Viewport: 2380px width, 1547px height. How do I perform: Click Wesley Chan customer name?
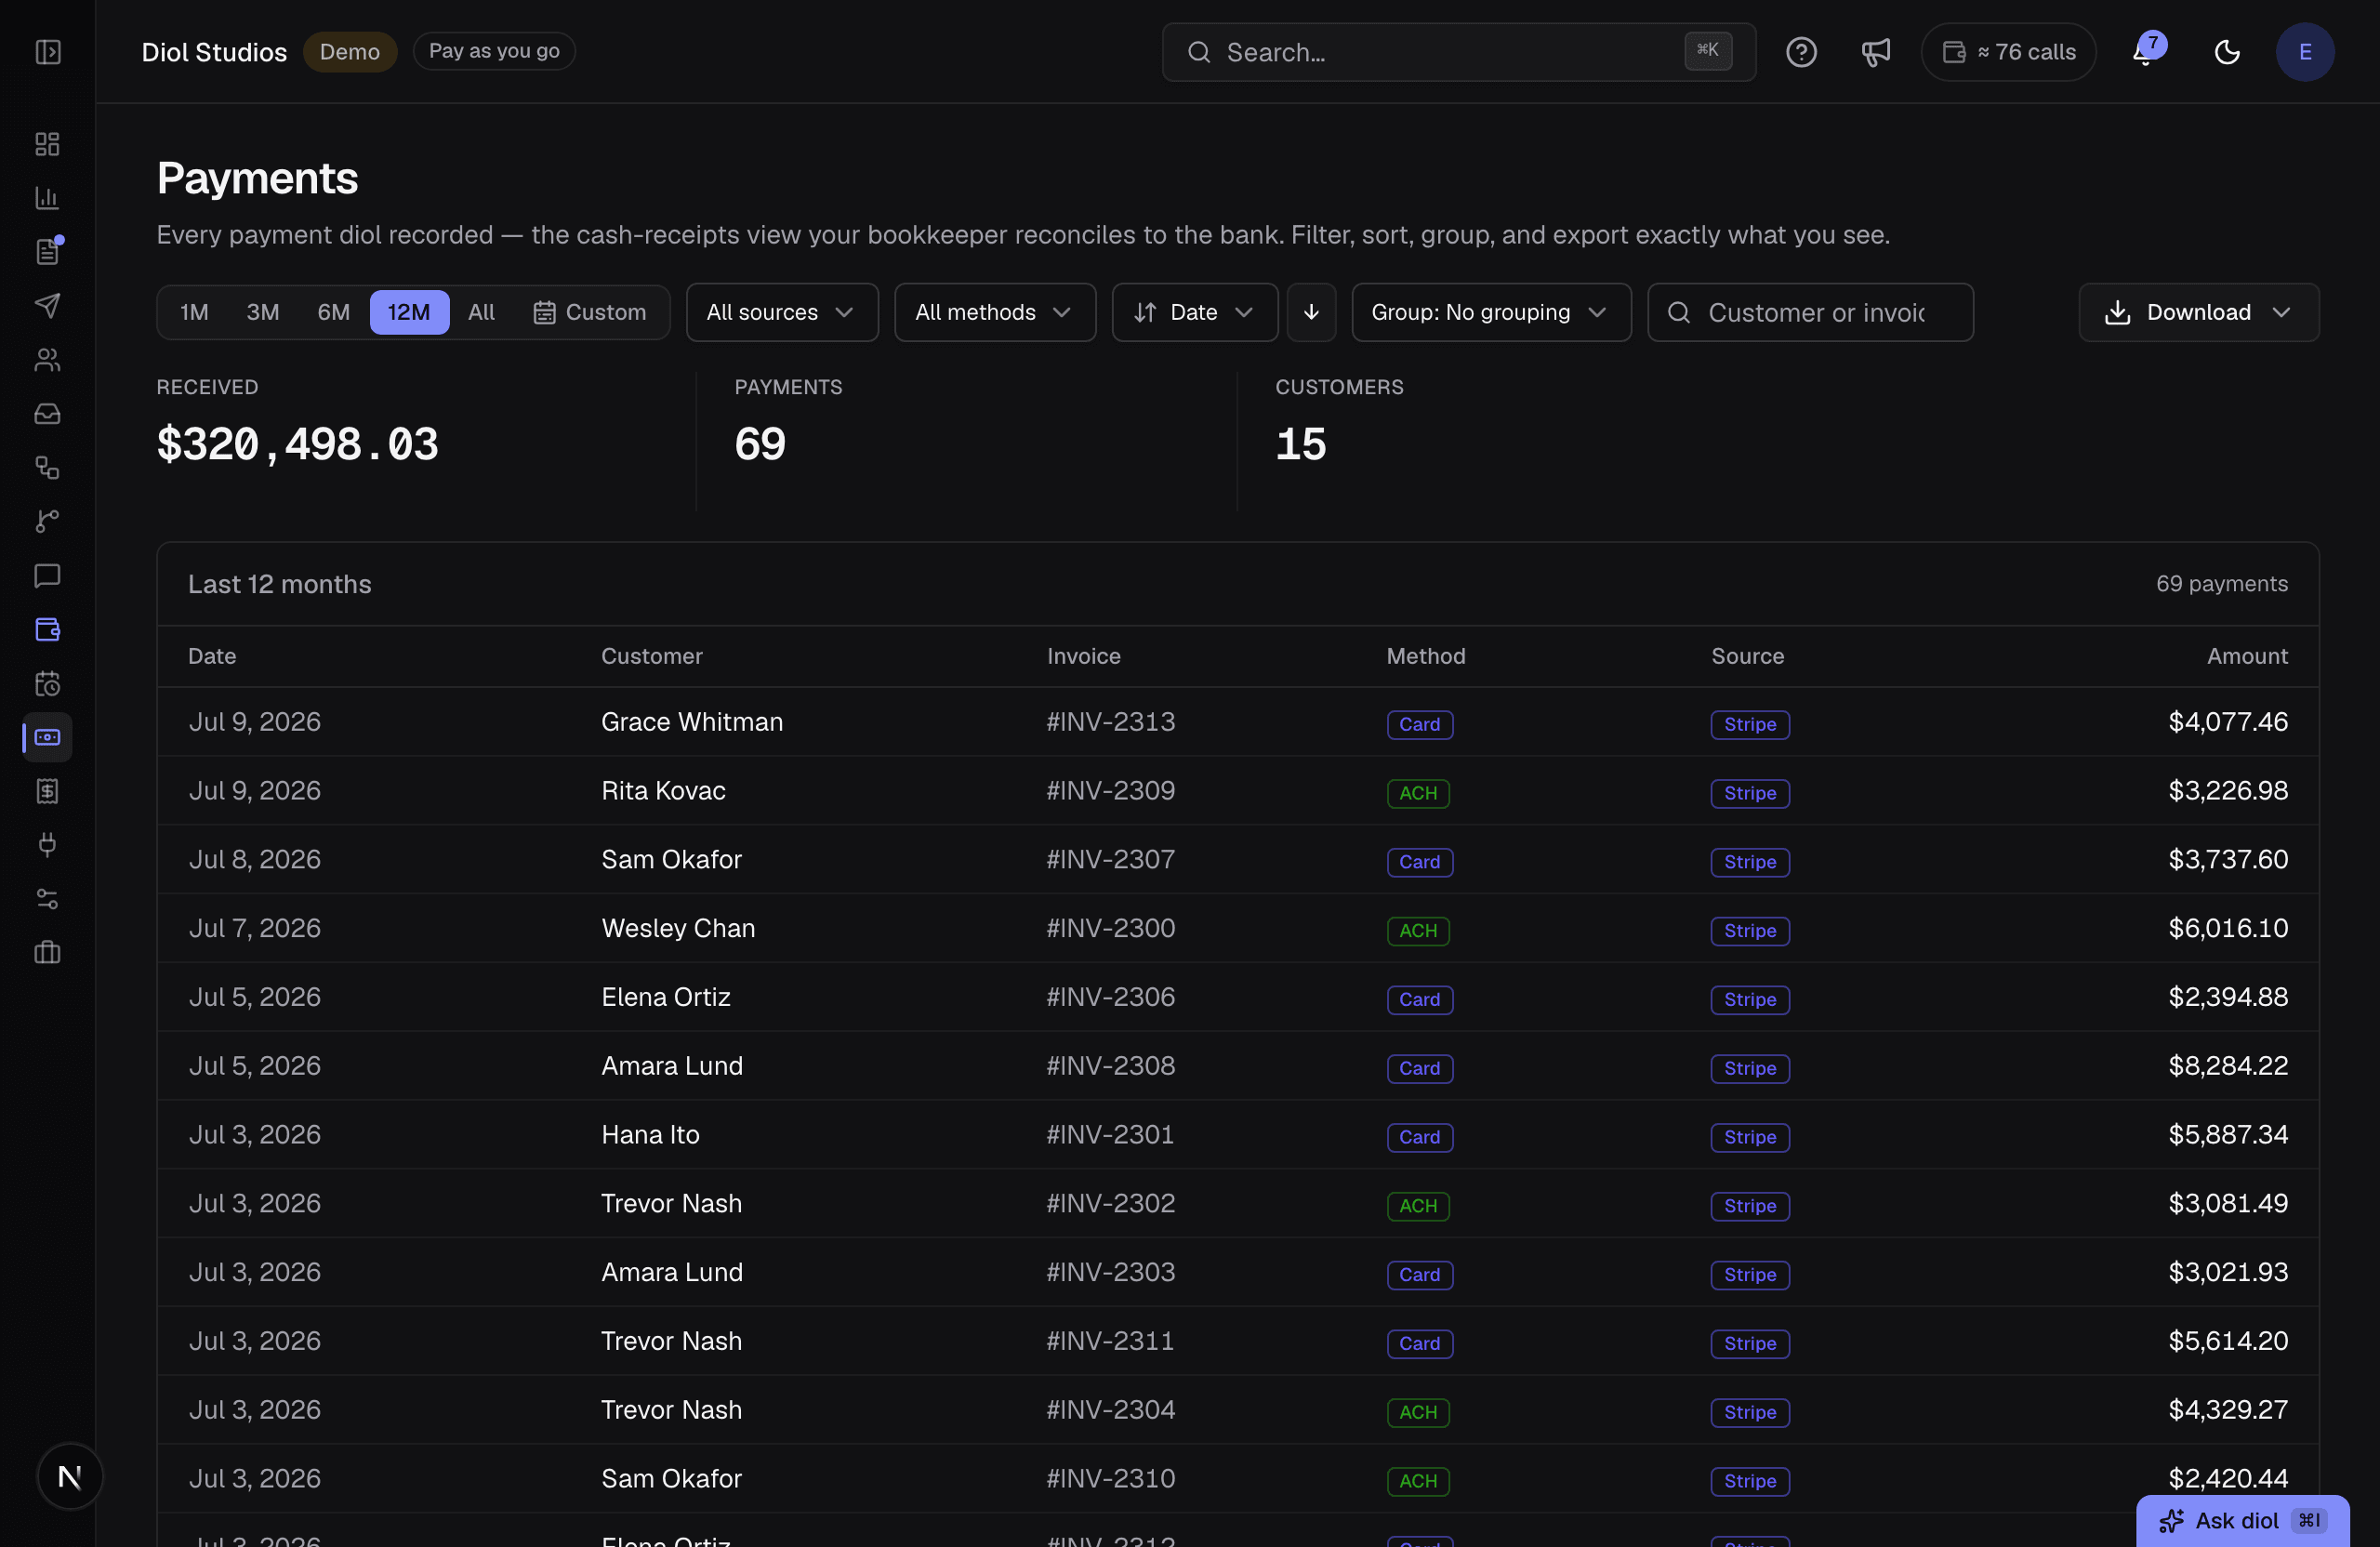coord(678,928)
